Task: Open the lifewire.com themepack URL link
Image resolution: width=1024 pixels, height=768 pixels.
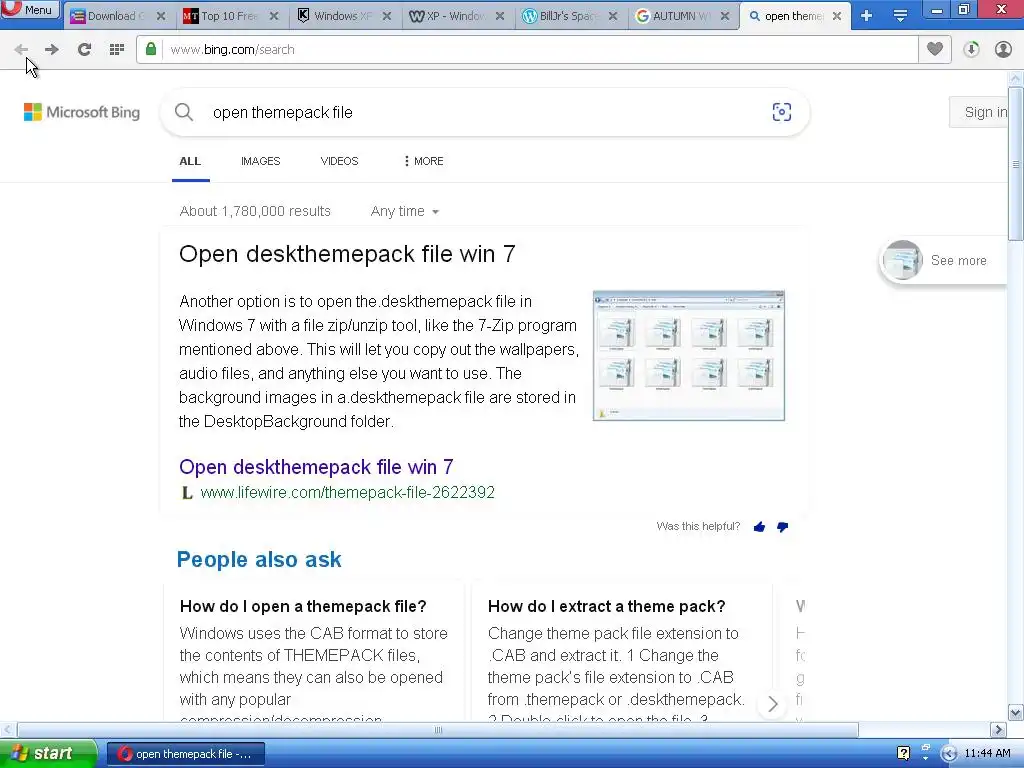Action: (347, 492)
